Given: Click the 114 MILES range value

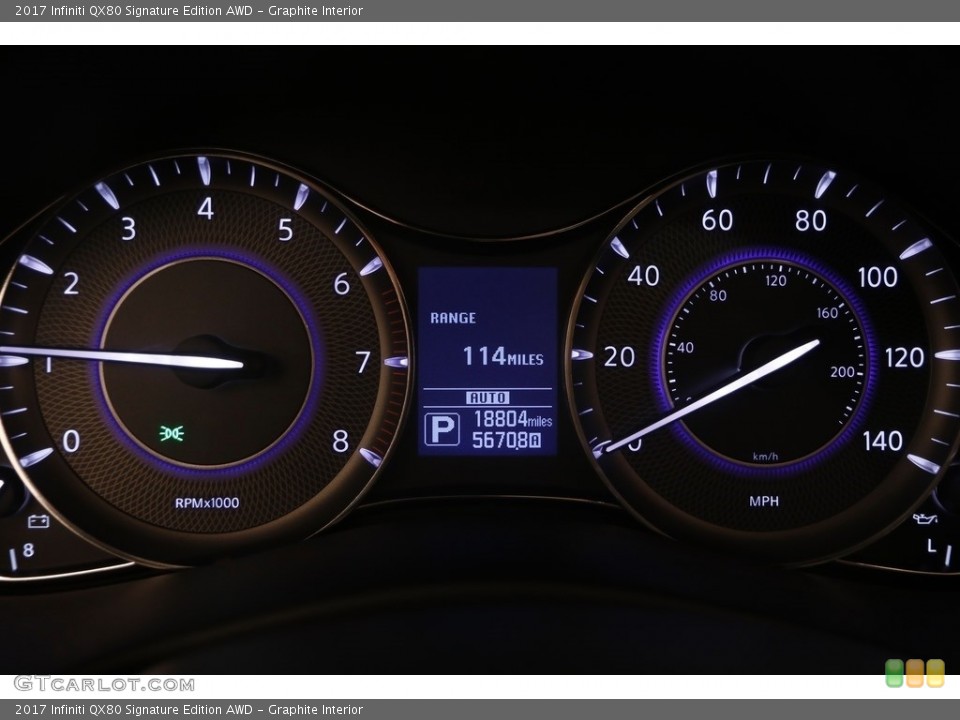Looking at the screenshot, I should pyautogui.click(x=503, y=356).
